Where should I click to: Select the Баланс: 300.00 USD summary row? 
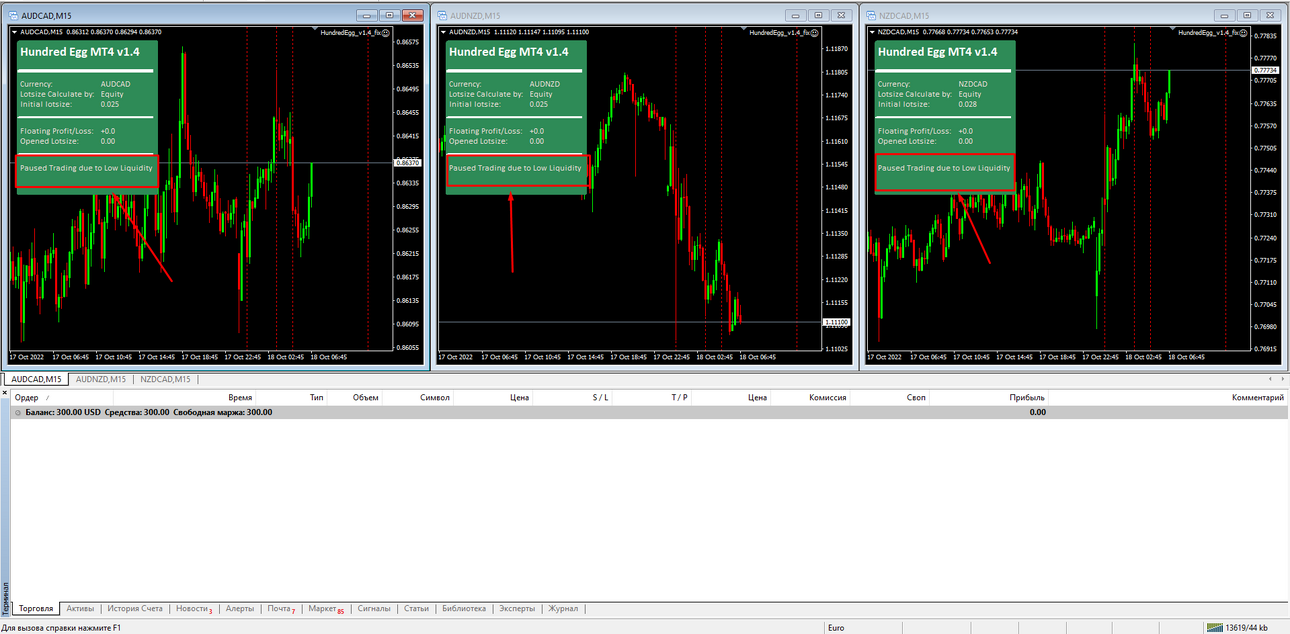pyautogui.click(x=649, y=412)
